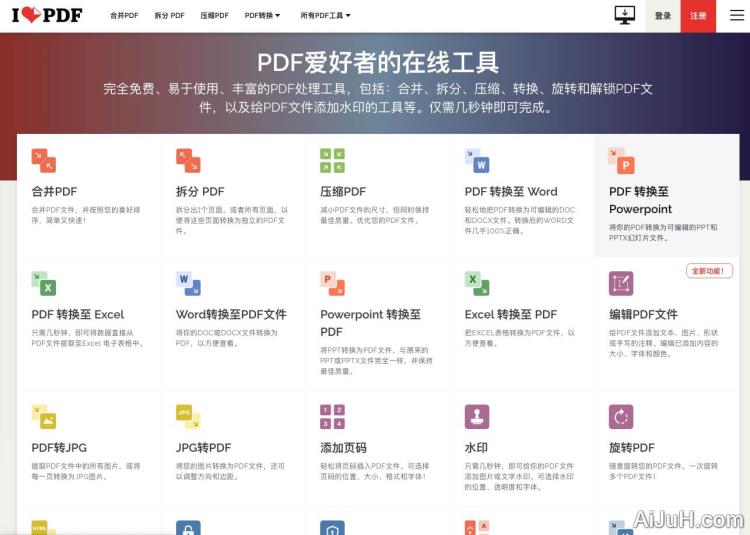Click the 压缩PDF compress icon
This screenshot has width=750, height=535.
pos(332,161)
